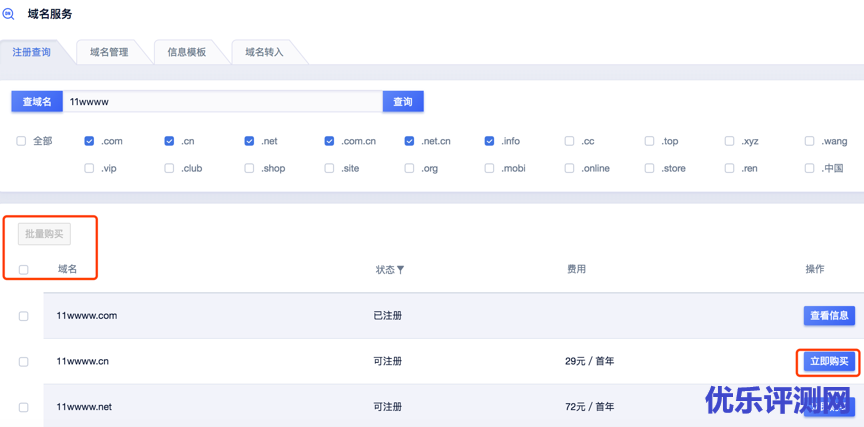Check the 全部 select-all suffix checkbox
864x427 pixels.
21,142
